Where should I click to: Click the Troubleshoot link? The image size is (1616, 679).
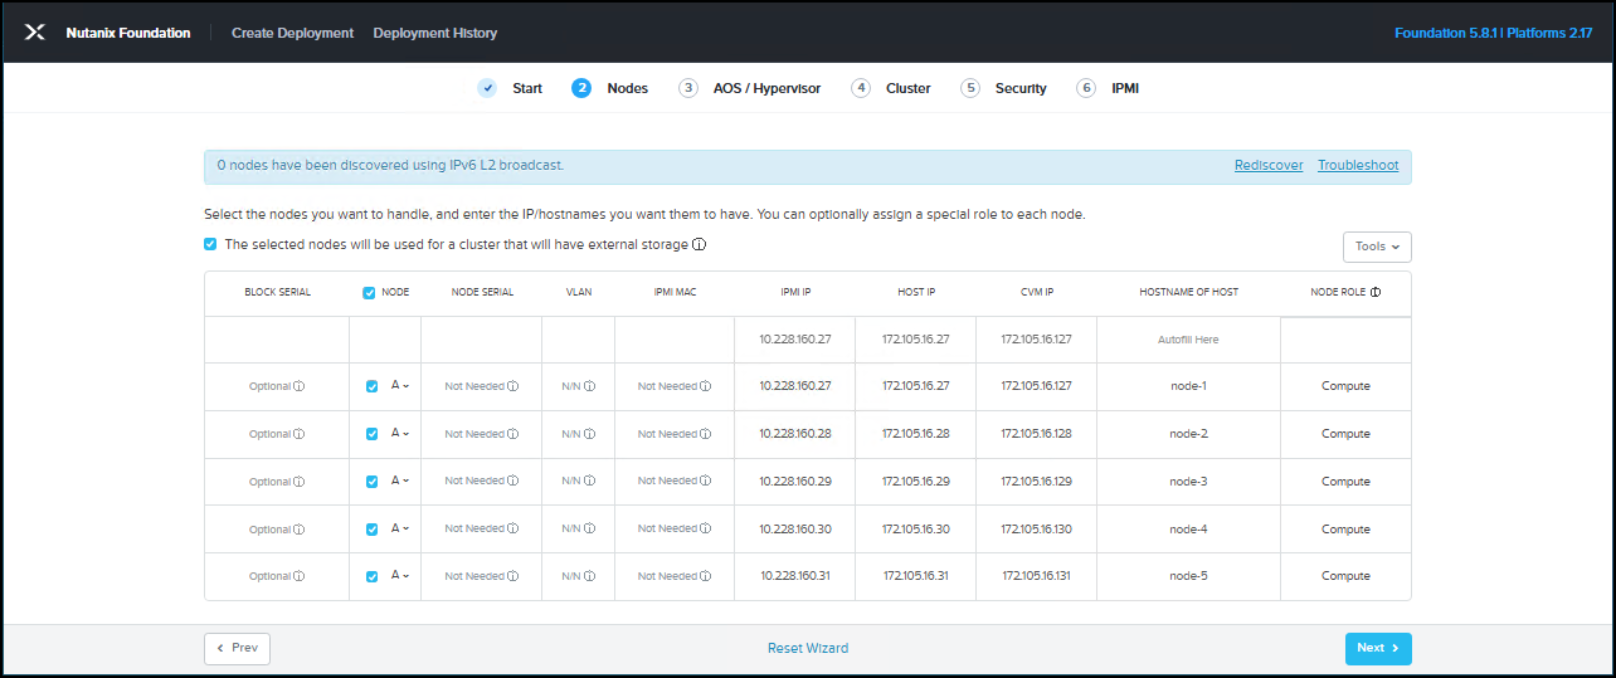point(1358,166)
